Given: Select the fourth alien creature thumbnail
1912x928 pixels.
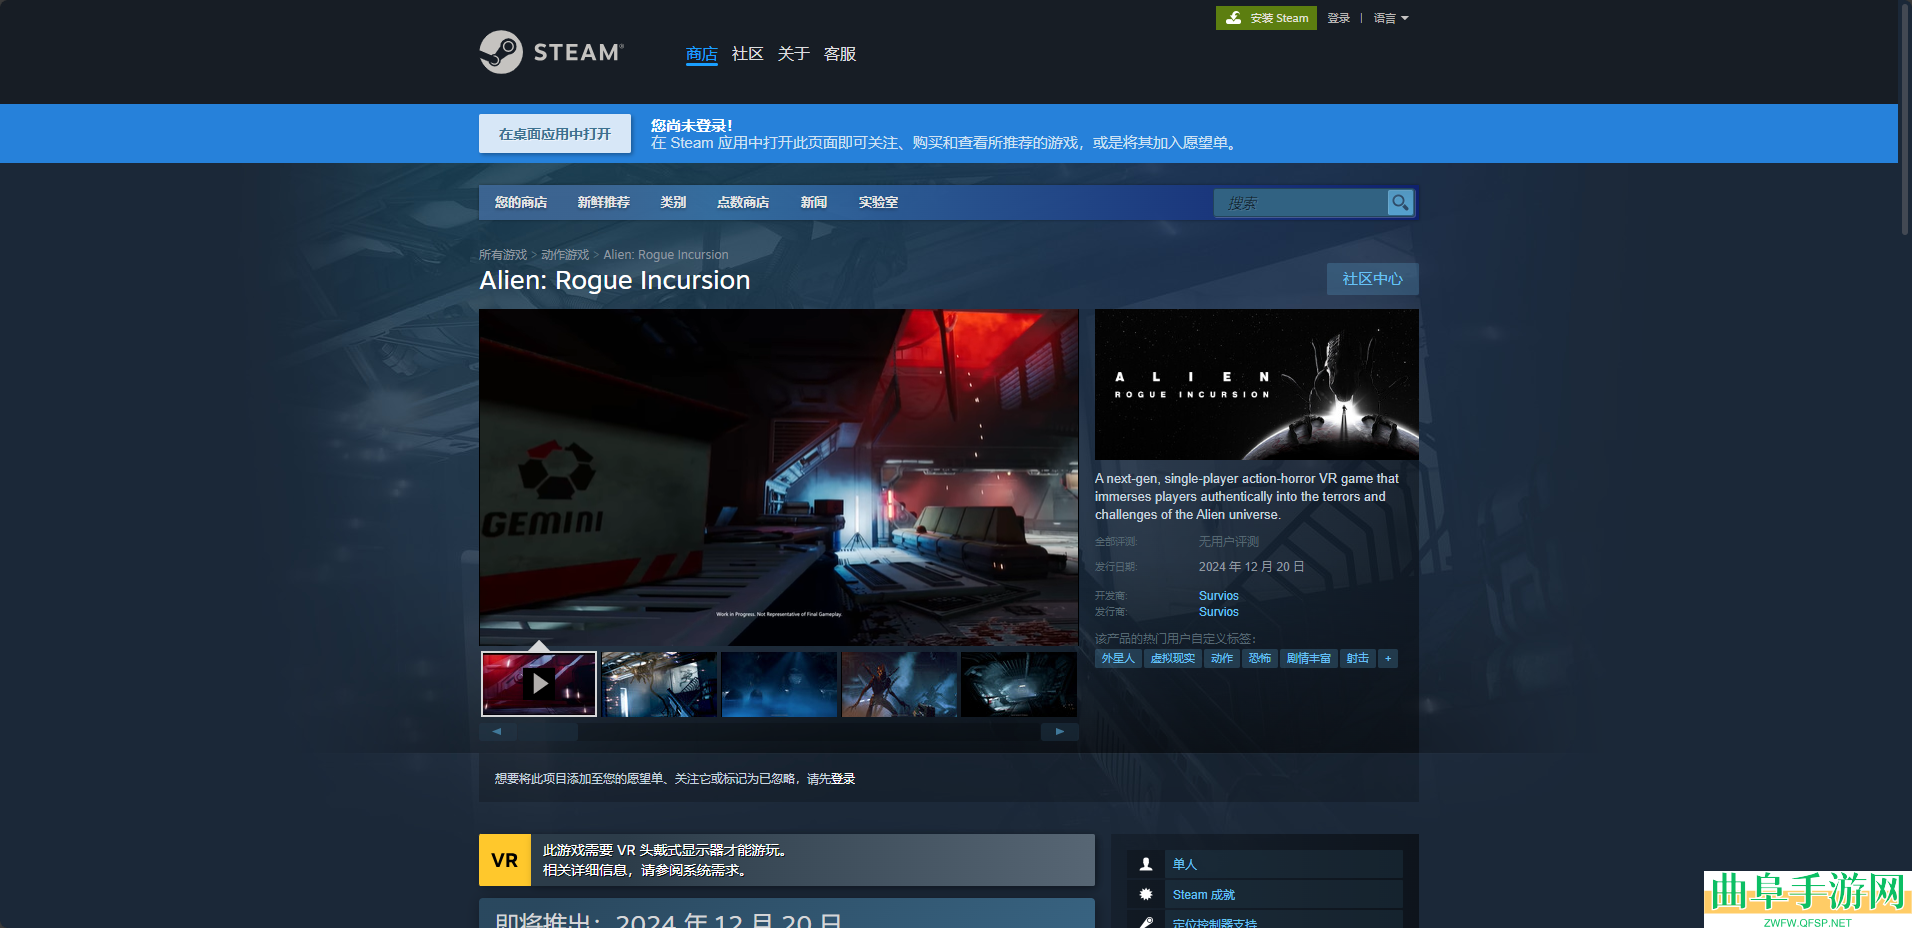Looking at the screenshot, I should click(x=899, y=684).
